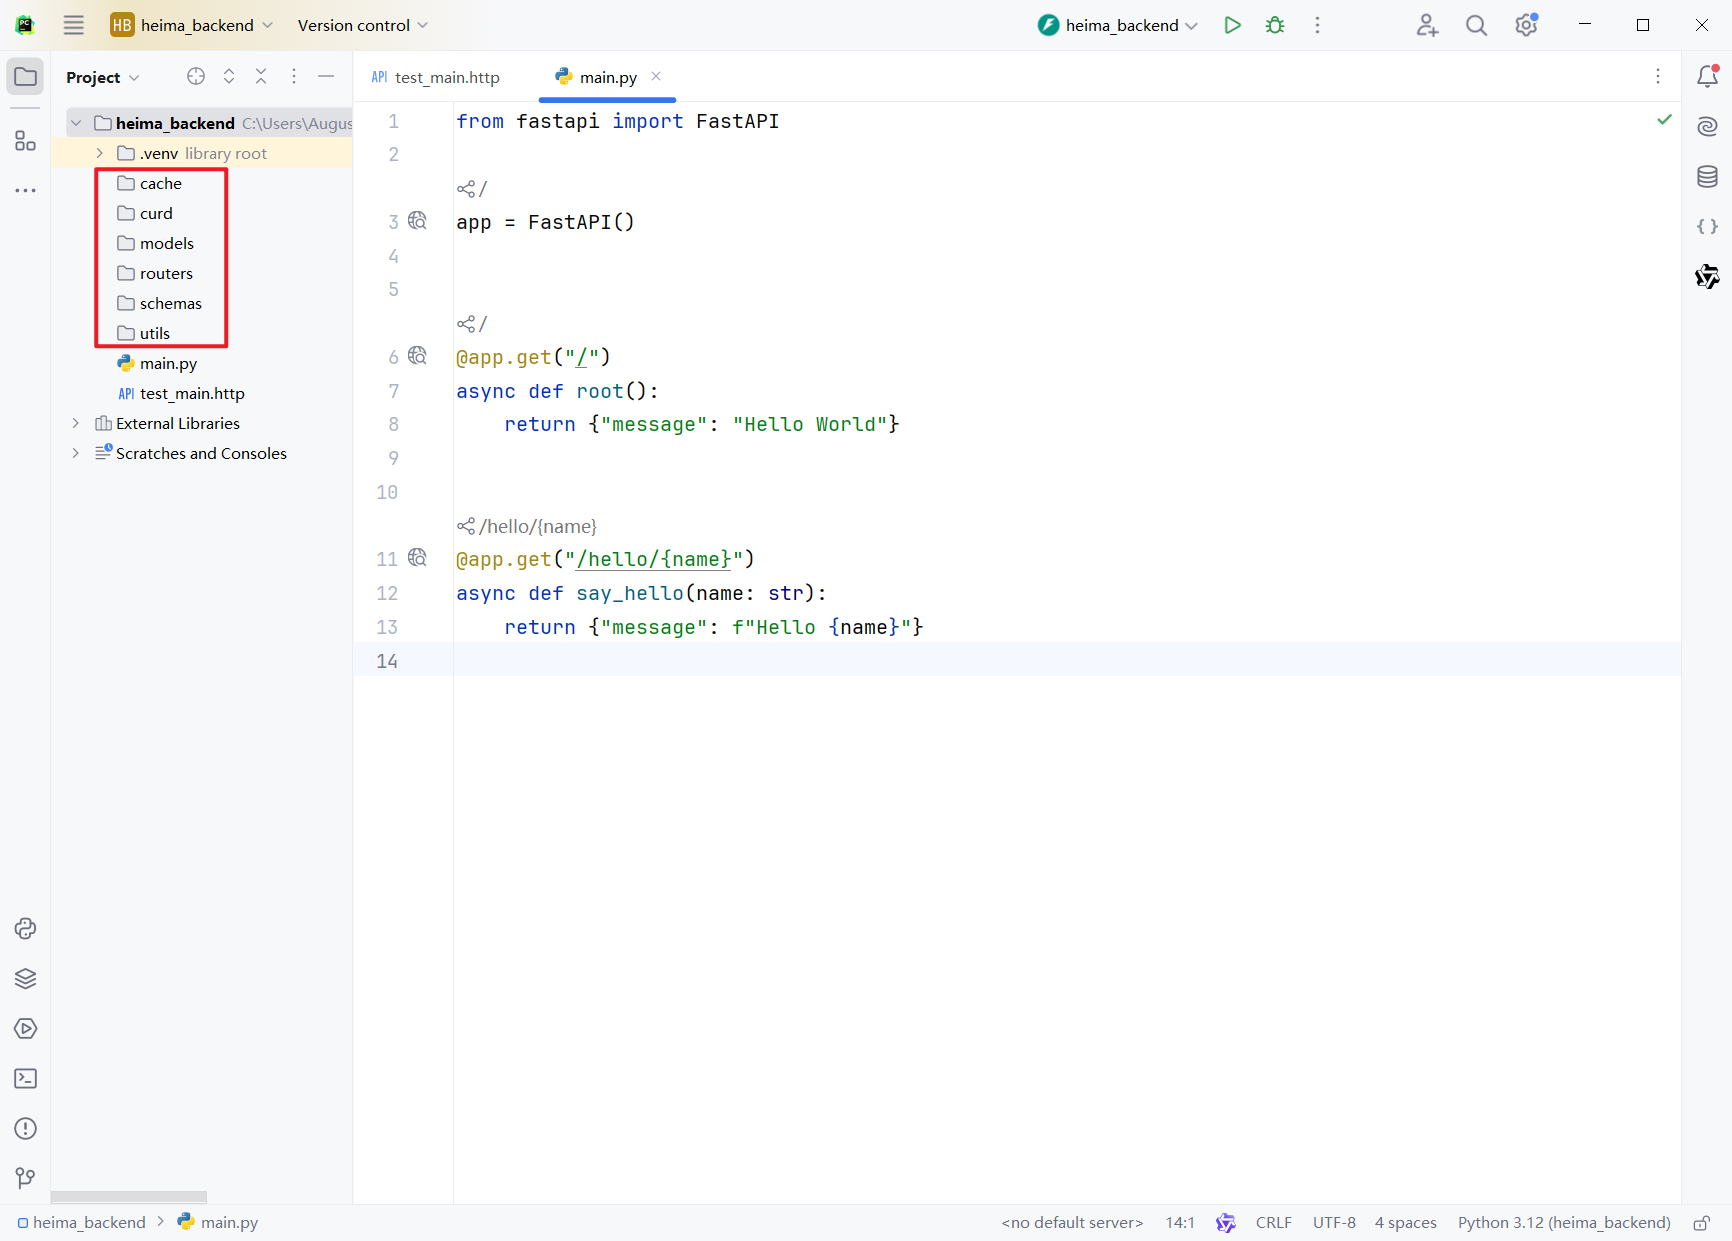Open the Database tool window
1732x1241 pixels.
point(1707,177)
